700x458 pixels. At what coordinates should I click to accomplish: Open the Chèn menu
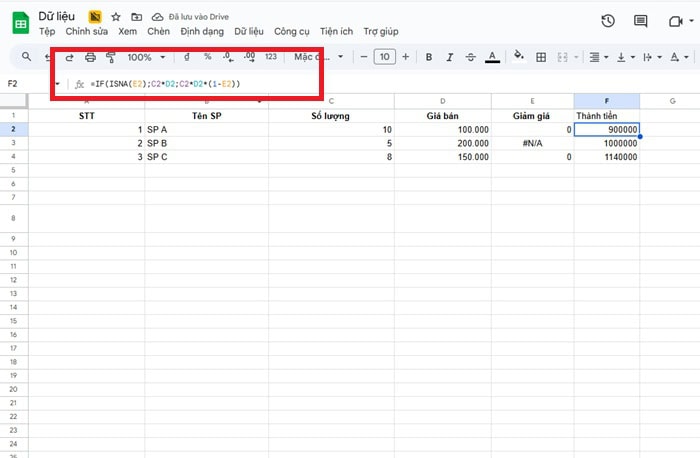pyautogui.click(x=158, y=31)
